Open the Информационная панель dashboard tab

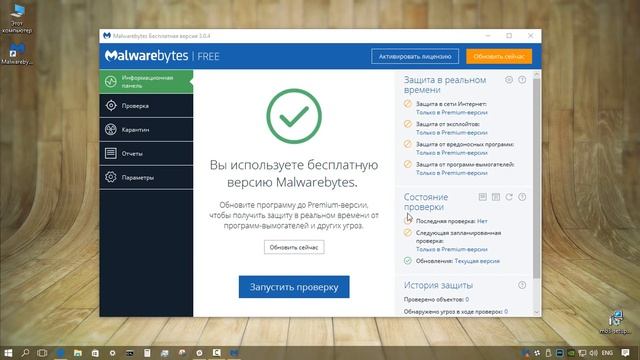(x=146, y=82)
